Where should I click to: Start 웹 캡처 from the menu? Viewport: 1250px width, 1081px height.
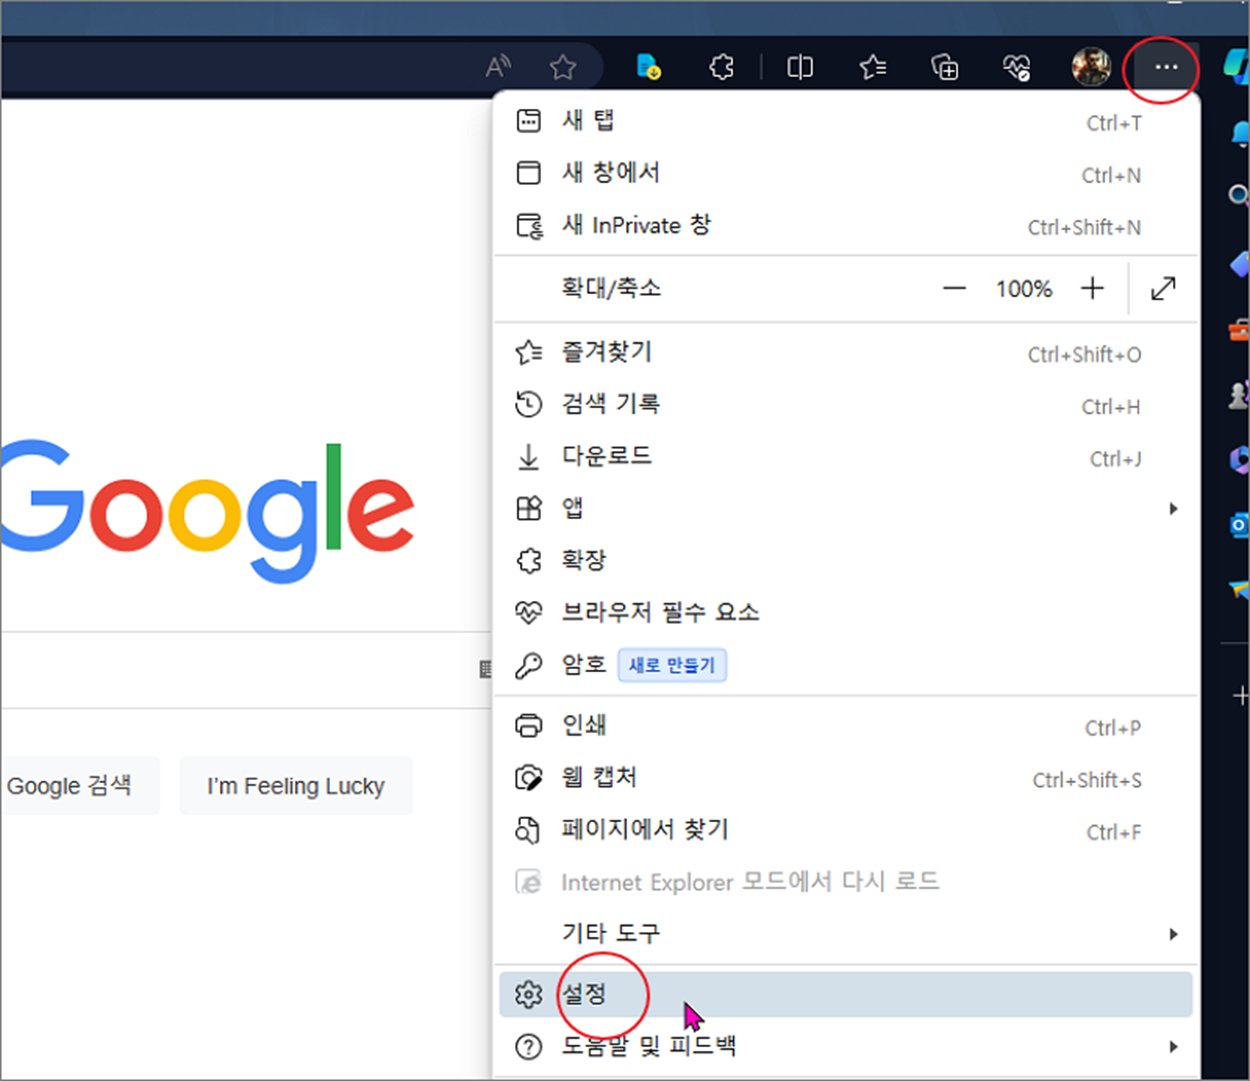tap(846, 778)
